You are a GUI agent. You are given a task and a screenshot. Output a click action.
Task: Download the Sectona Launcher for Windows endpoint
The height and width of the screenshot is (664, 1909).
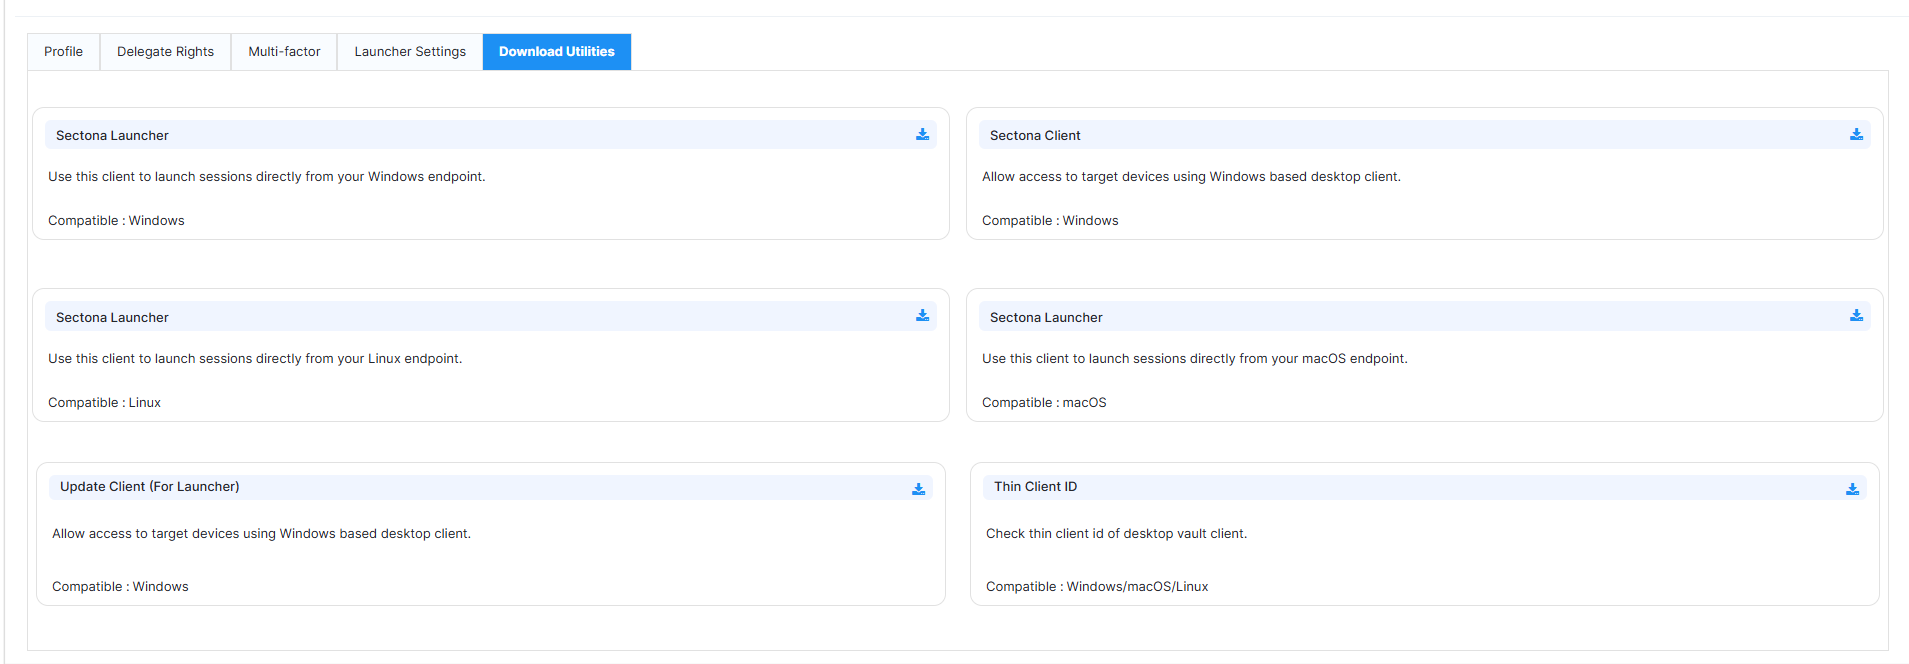(x=922, y=135)
